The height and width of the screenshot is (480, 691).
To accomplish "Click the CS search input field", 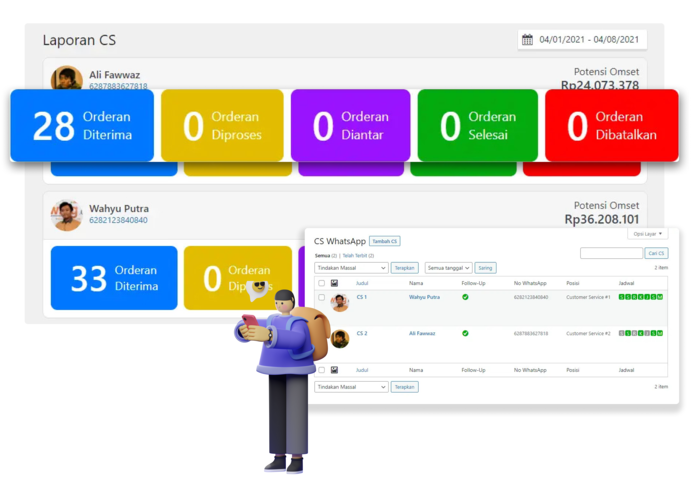I will pos(611,253).
